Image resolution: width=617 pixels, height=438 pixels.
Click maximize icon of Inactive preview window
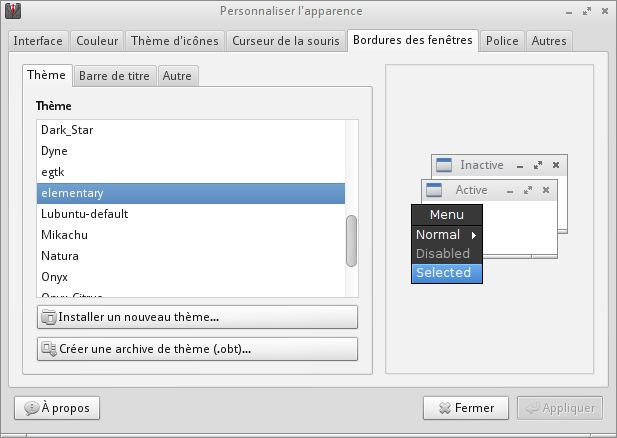[x=538, y=165]
